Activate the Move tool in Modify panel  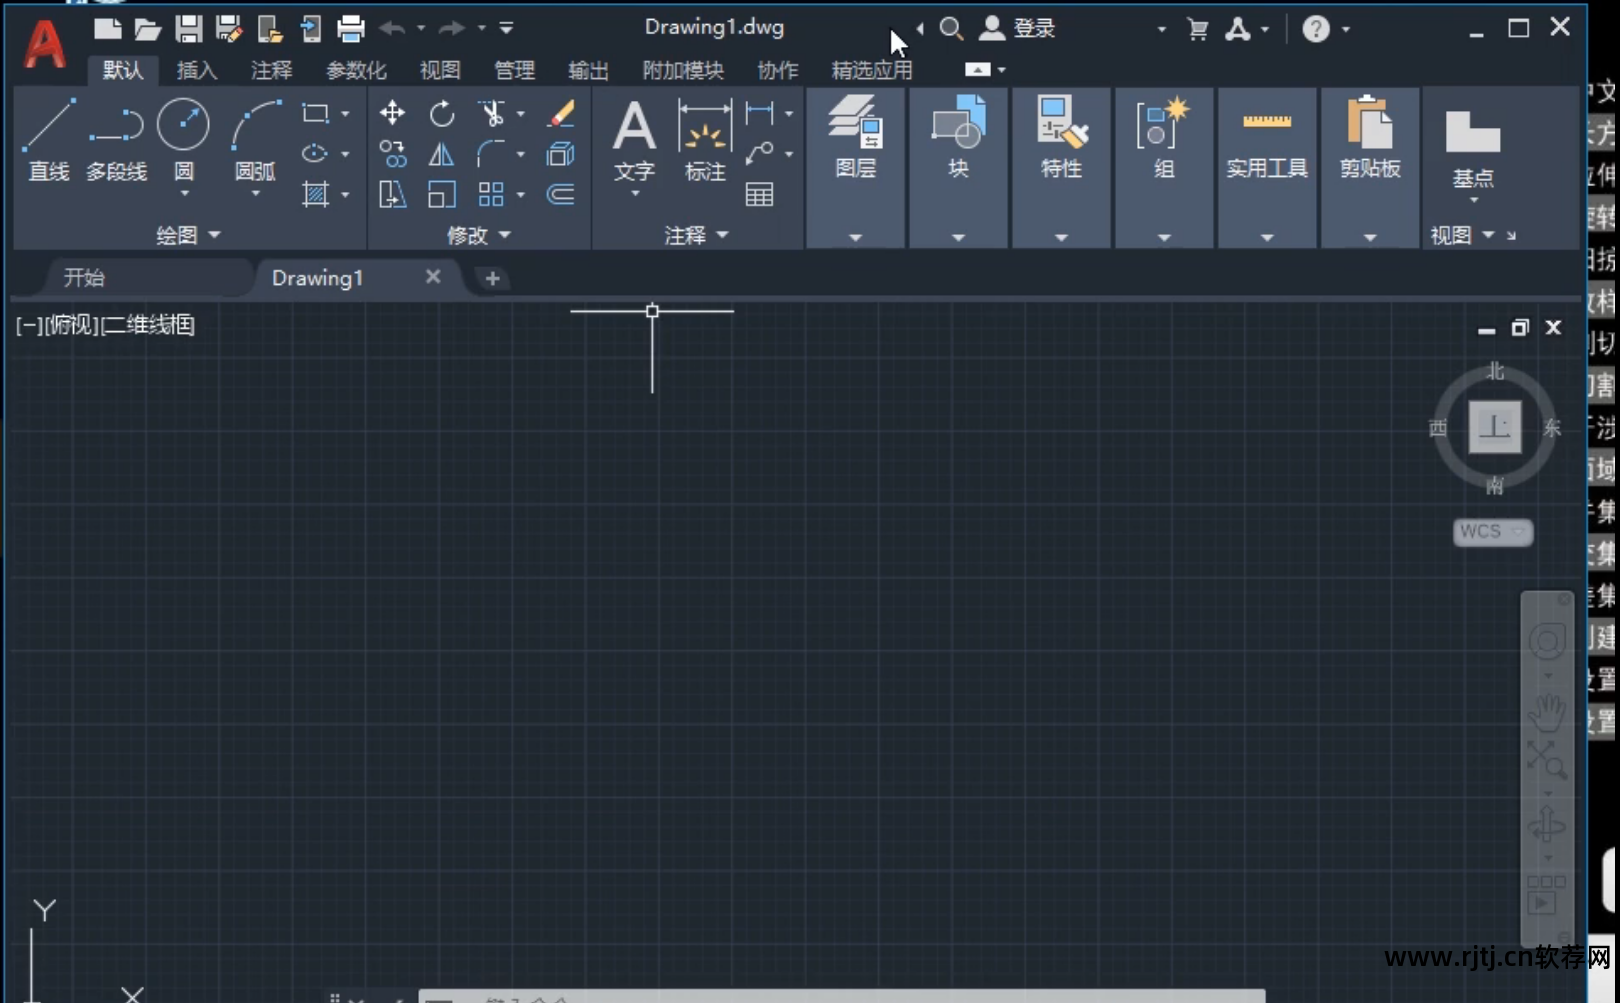click(392, 113)
